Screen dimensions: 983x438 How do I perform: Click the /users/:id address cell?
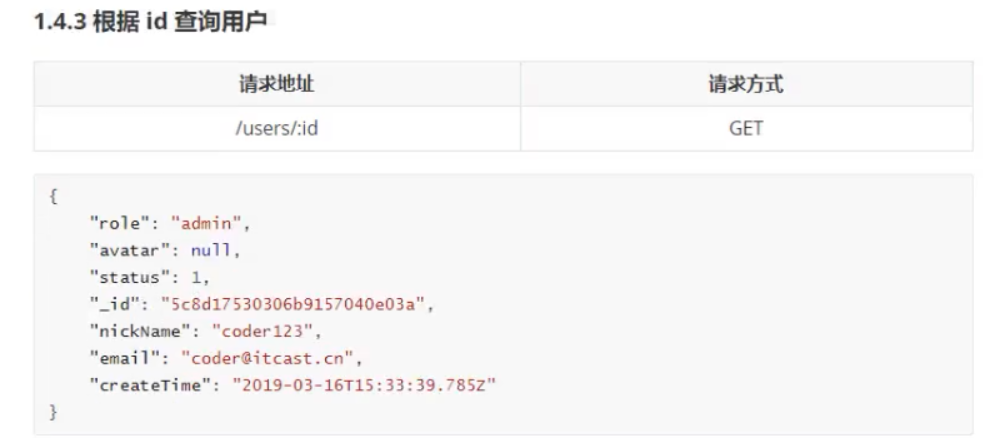point(277,128)
